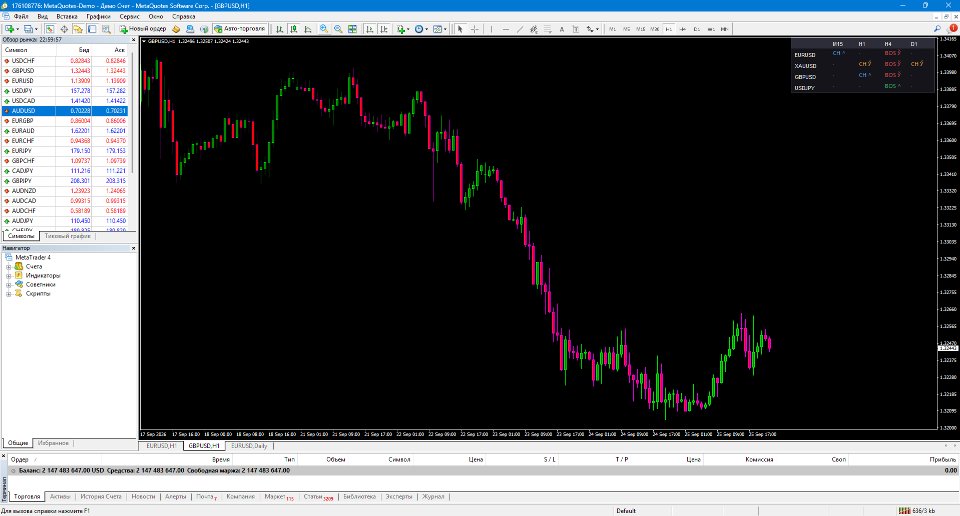
Task: Open the Вид menu
Action: click(42, 17)
